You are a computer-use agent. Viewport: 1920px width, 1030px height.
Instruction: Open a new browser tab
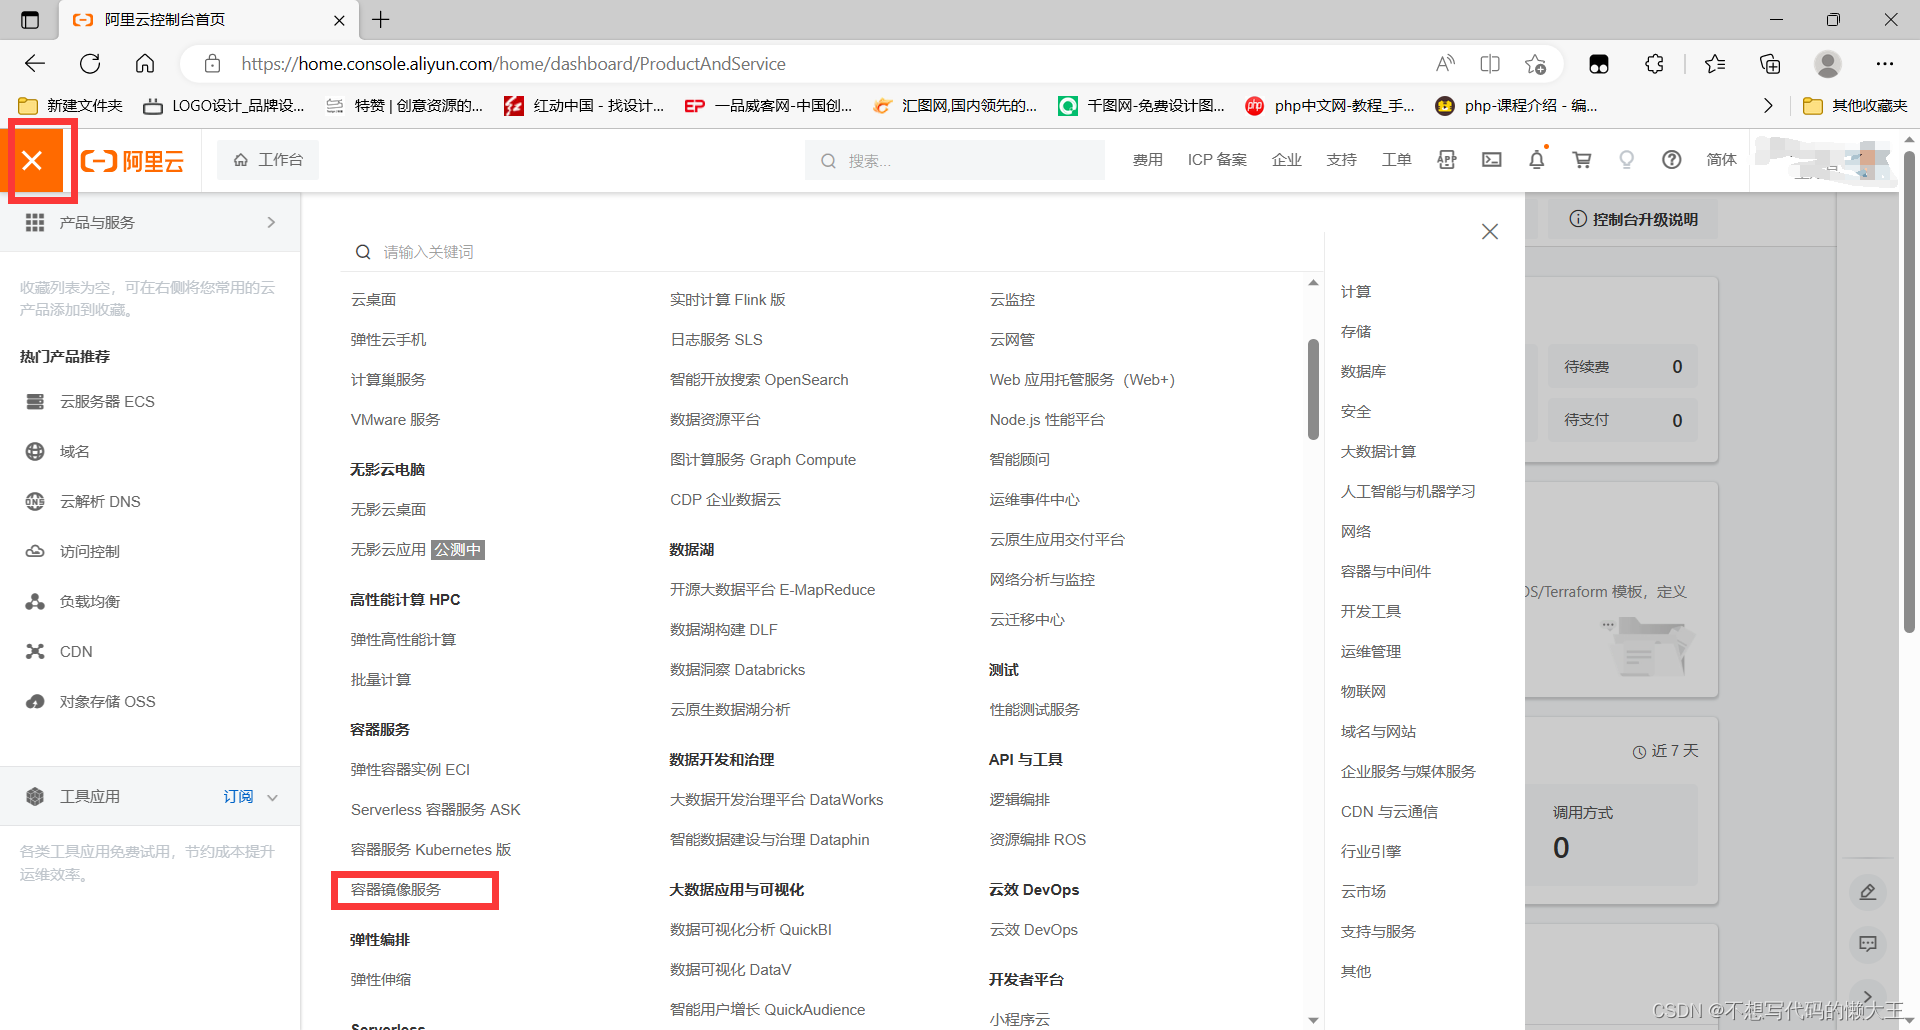pos(381,19)
